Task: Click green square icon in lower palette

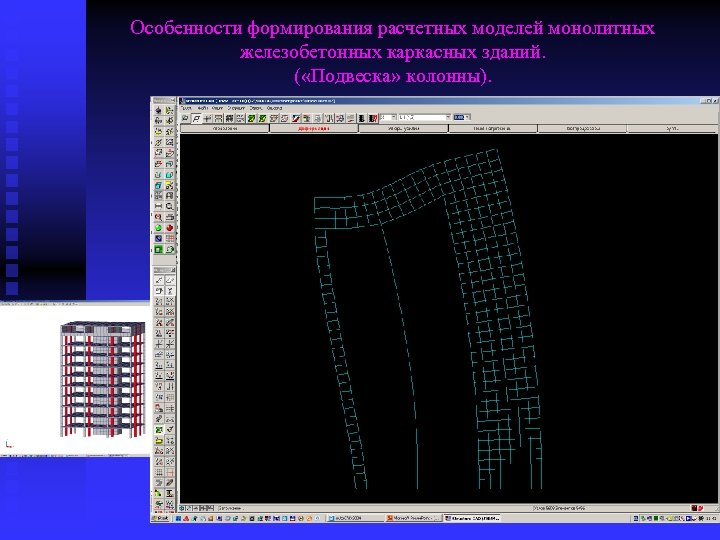Action: pos(158,430)
